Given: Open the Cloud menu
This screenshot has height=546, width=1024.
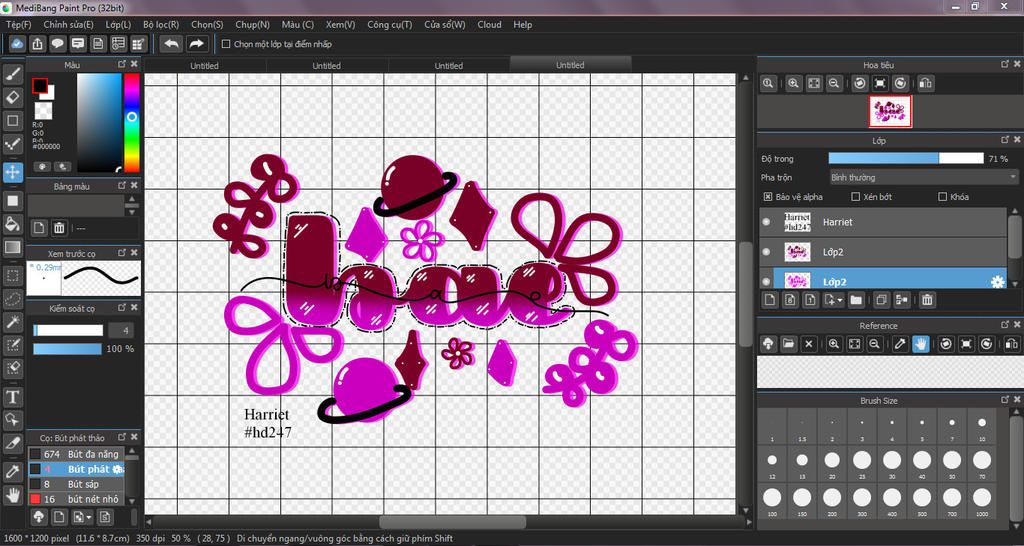Looking at the screenshot, I should [x=489, y=24].
